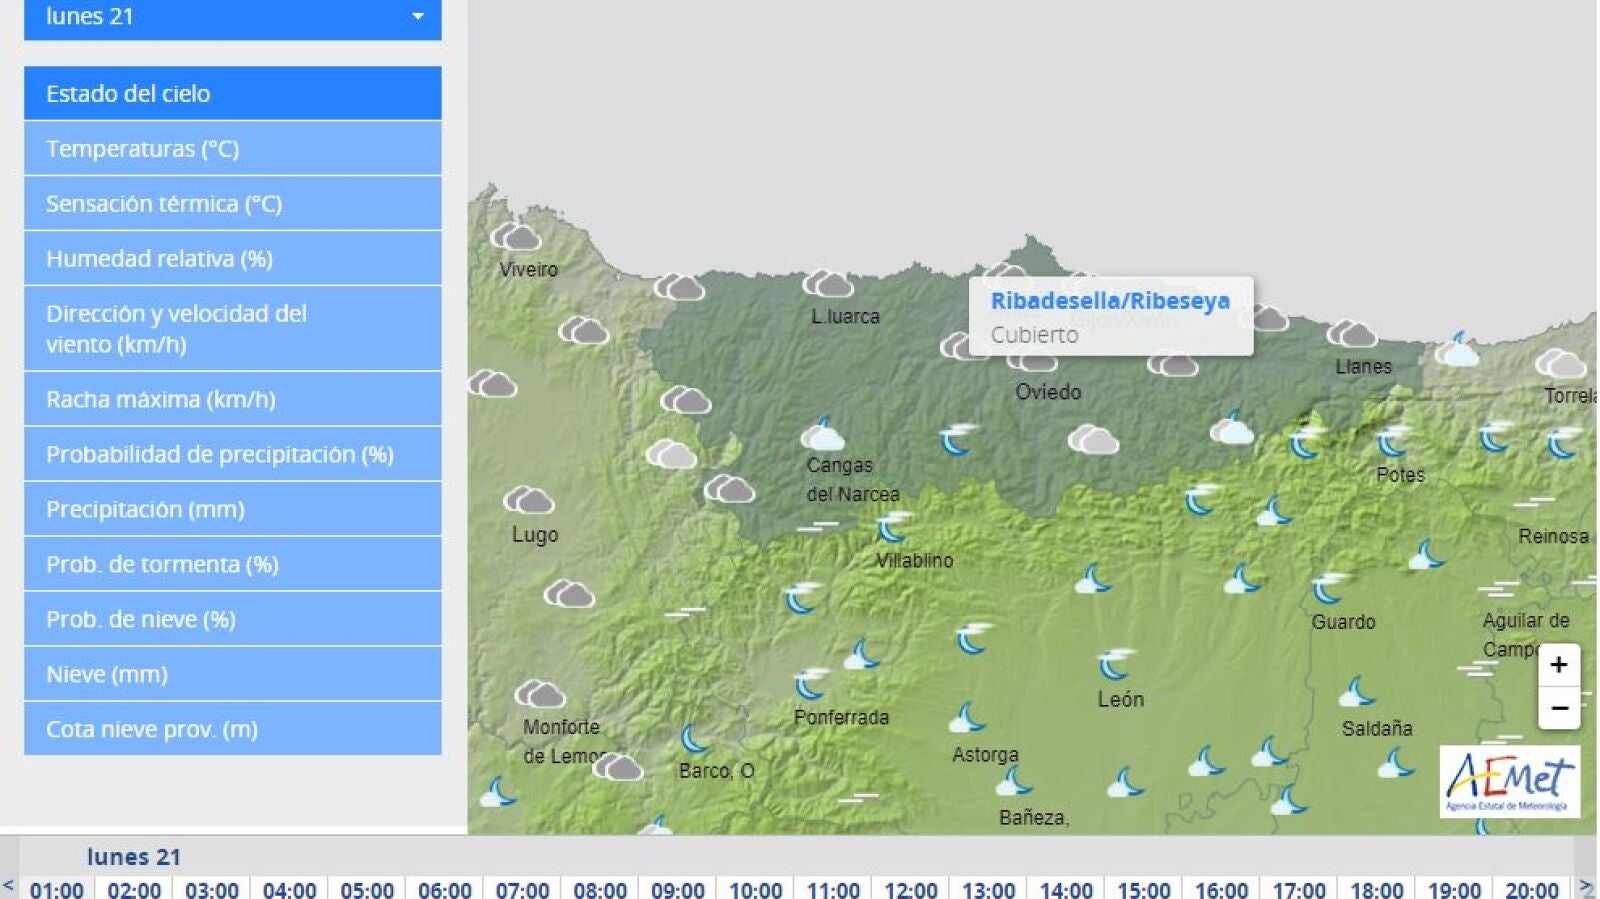
Task: Jump to 18:00 on the timeline
Action: (x=1376, y=889)
